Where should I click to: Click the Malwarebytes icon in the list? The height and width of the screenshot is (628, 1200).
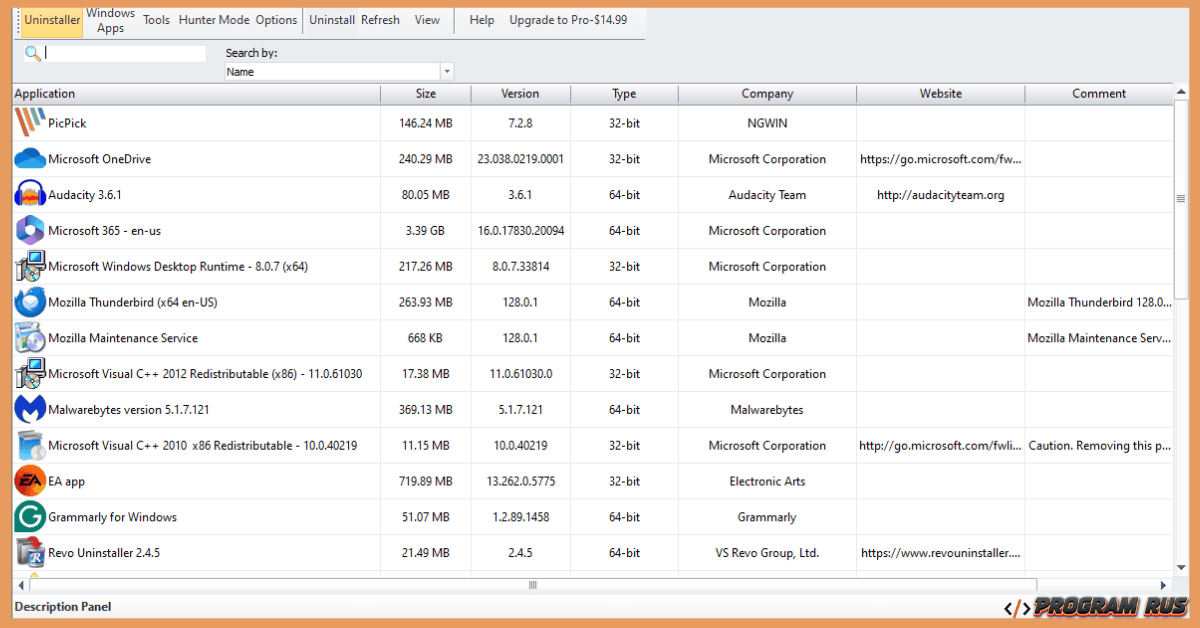[29, 409]
